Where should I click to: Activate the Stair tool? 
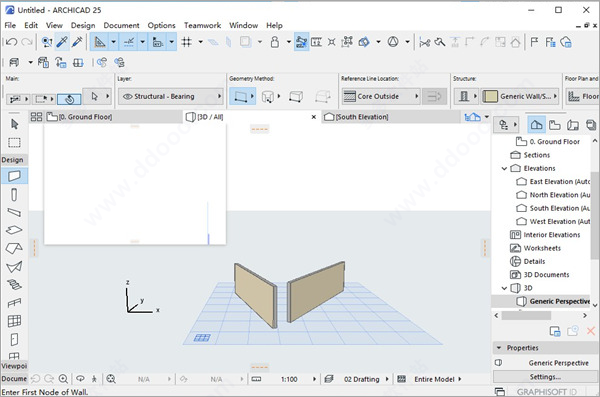[x=14, y=284]
